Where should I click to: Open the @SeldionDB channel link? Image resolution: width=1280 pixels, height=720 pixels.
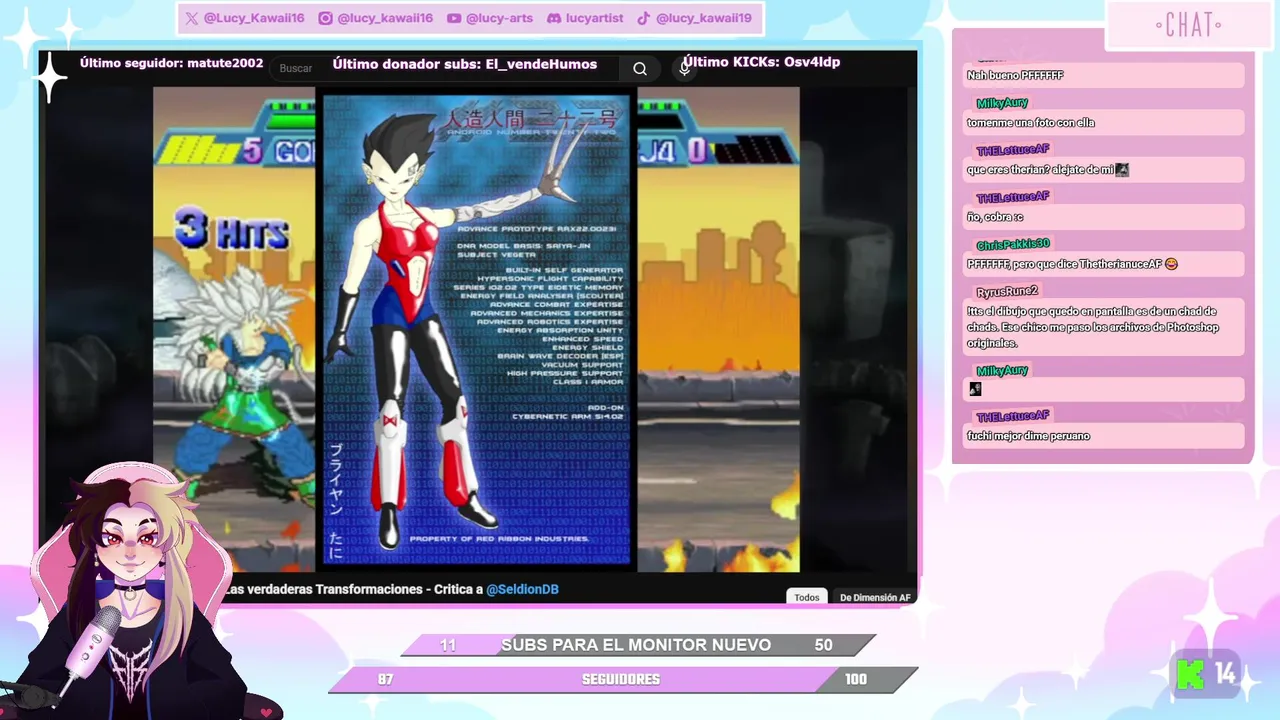(x=522, y=589)
